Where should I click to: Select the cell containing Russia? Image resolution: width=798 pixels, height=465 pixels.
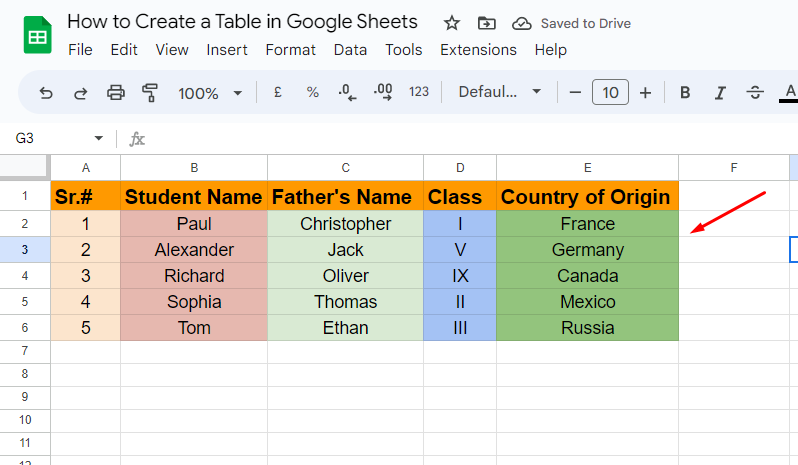(588, 328)
